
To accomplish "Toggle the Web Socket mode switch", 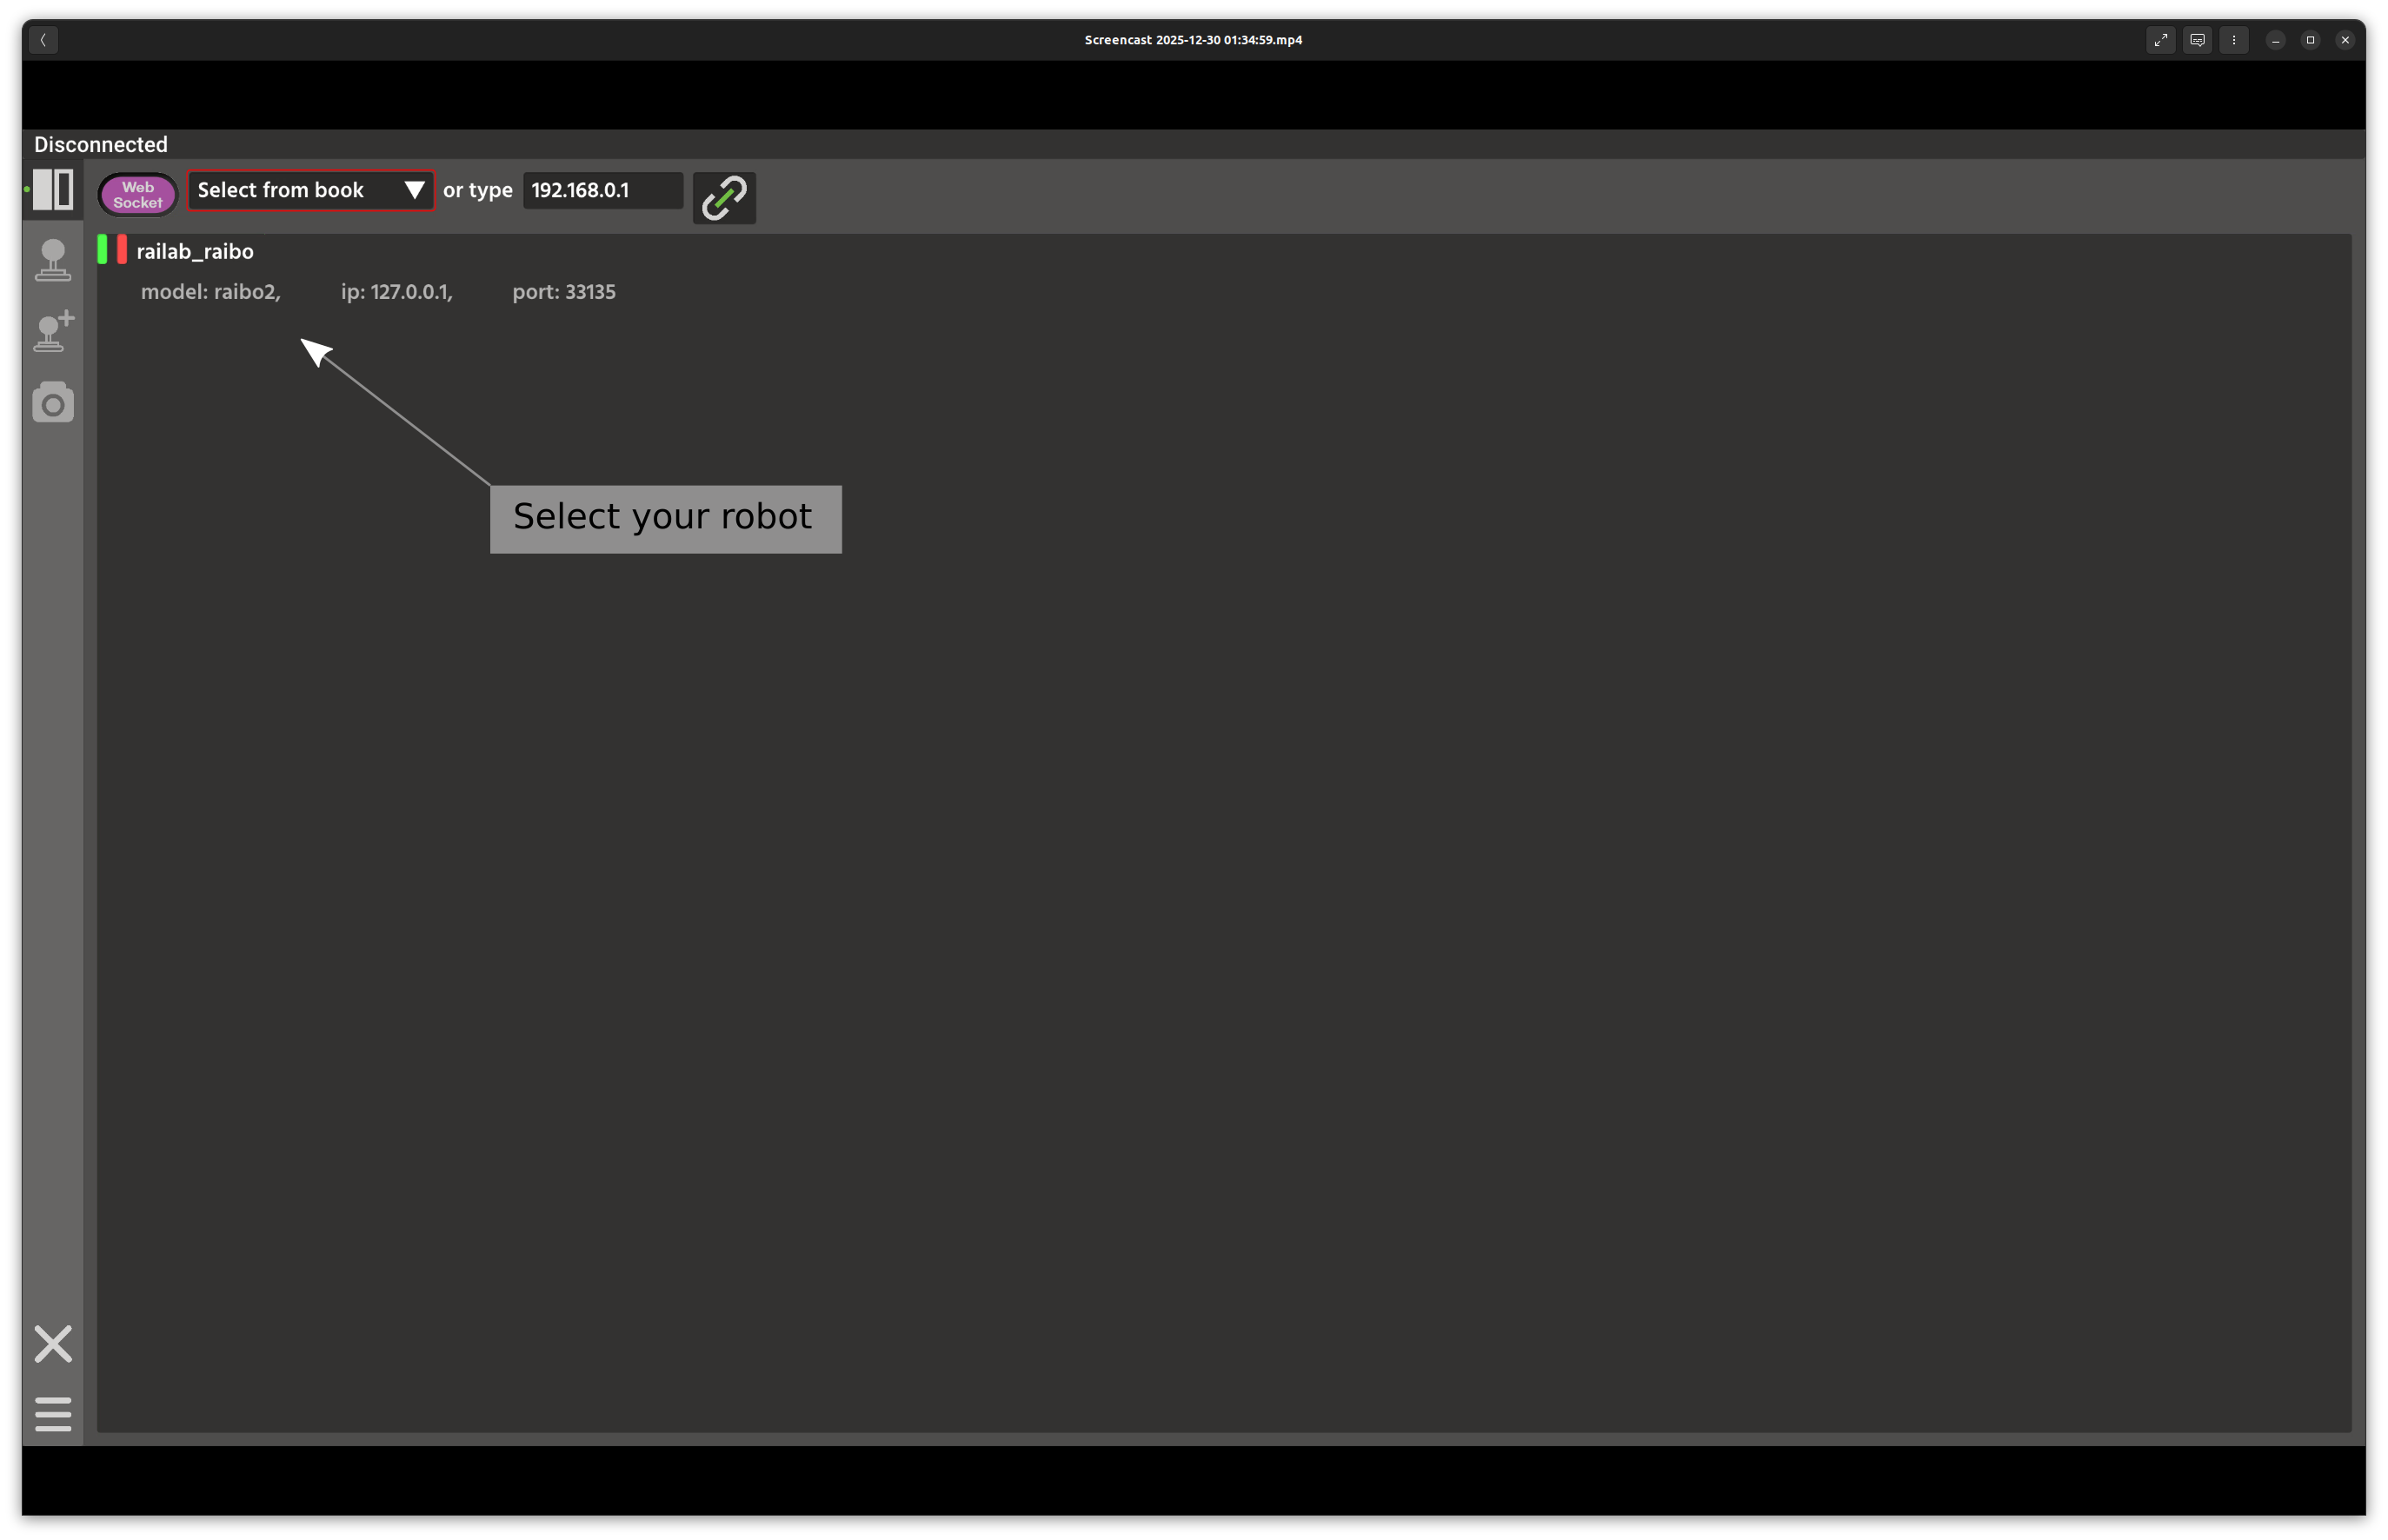I will coord(138,194).
